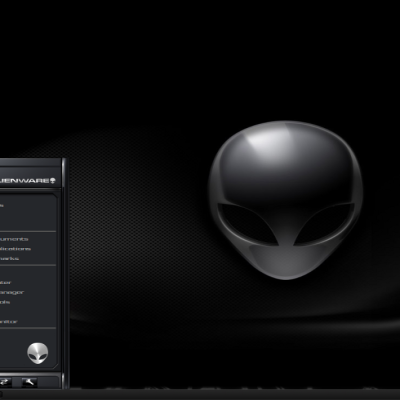Open the menu entry ending in "anager"
Screen dimensions: 400x400
[12, 292]
